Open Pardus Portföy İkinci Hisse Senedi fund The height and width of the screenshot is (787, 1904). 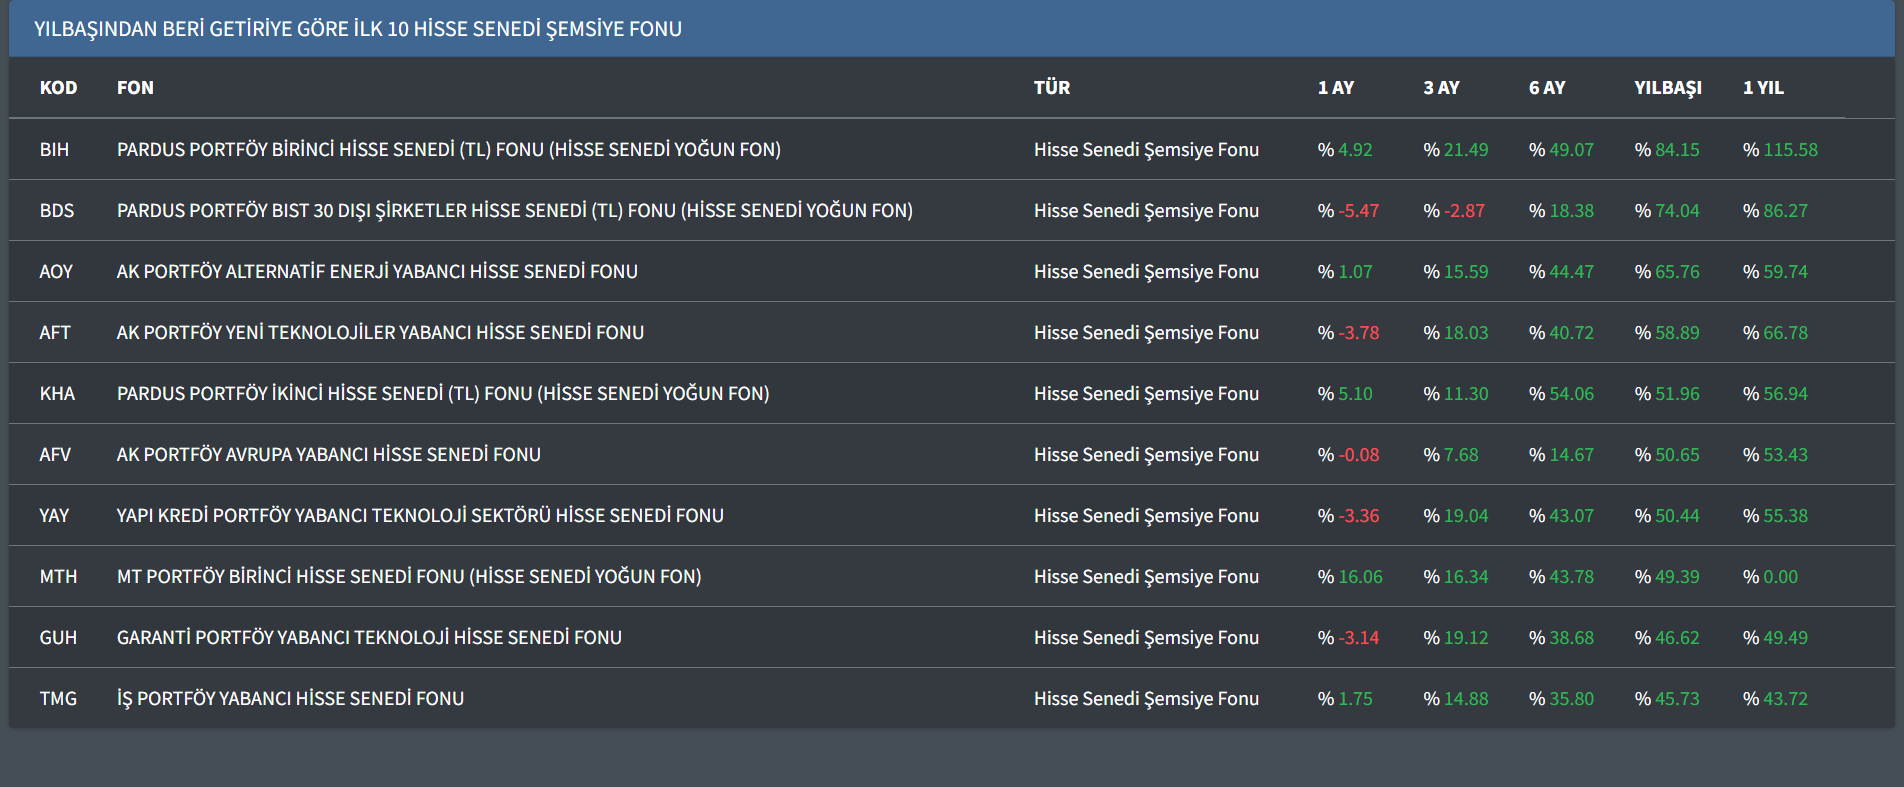coord(442,394)
